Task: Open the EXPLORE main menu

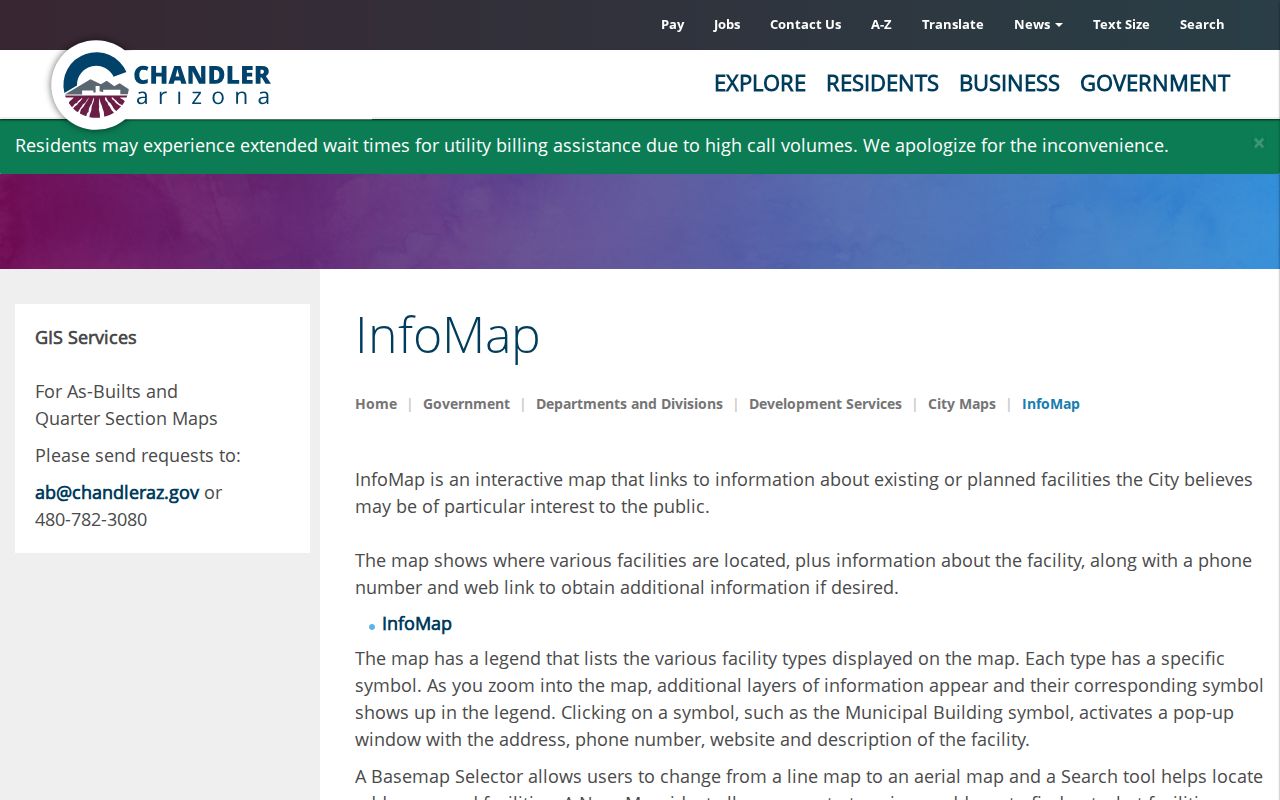Action: point(760,83)
